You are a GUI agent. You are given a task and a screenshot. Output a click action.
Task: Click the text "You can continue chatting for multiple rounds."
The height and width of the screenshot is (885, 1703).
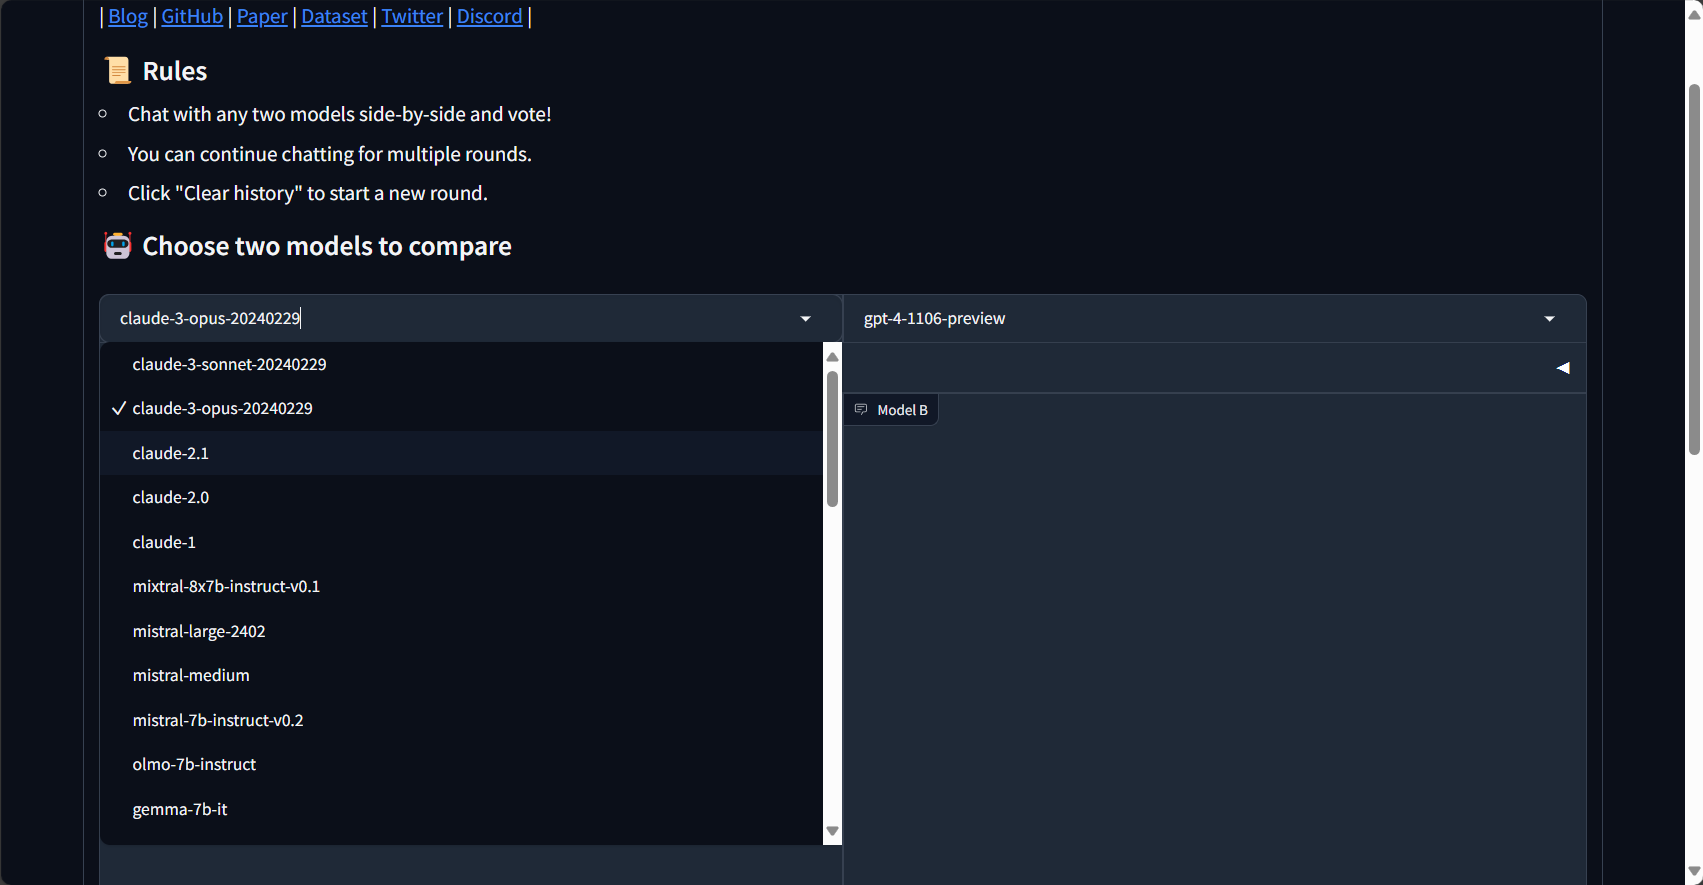[x=330, y=154]
